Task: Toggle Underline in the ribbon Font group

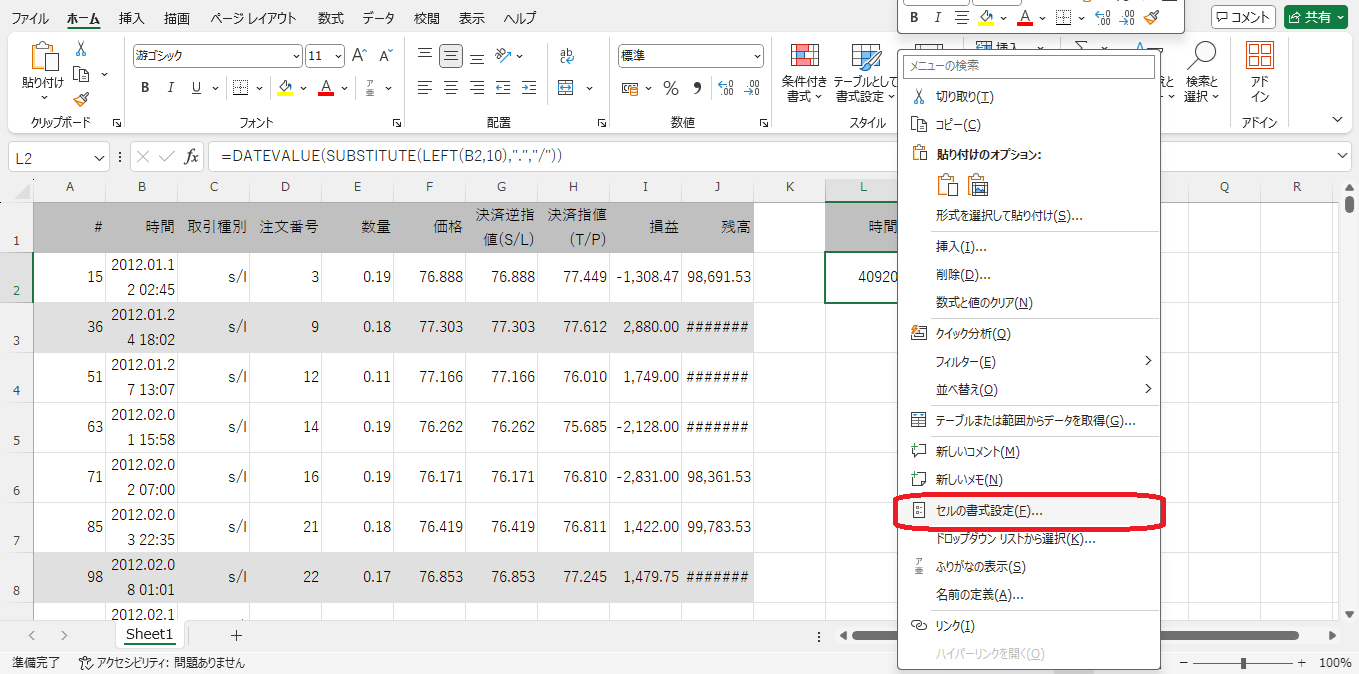Action: (x=198, y=88)
